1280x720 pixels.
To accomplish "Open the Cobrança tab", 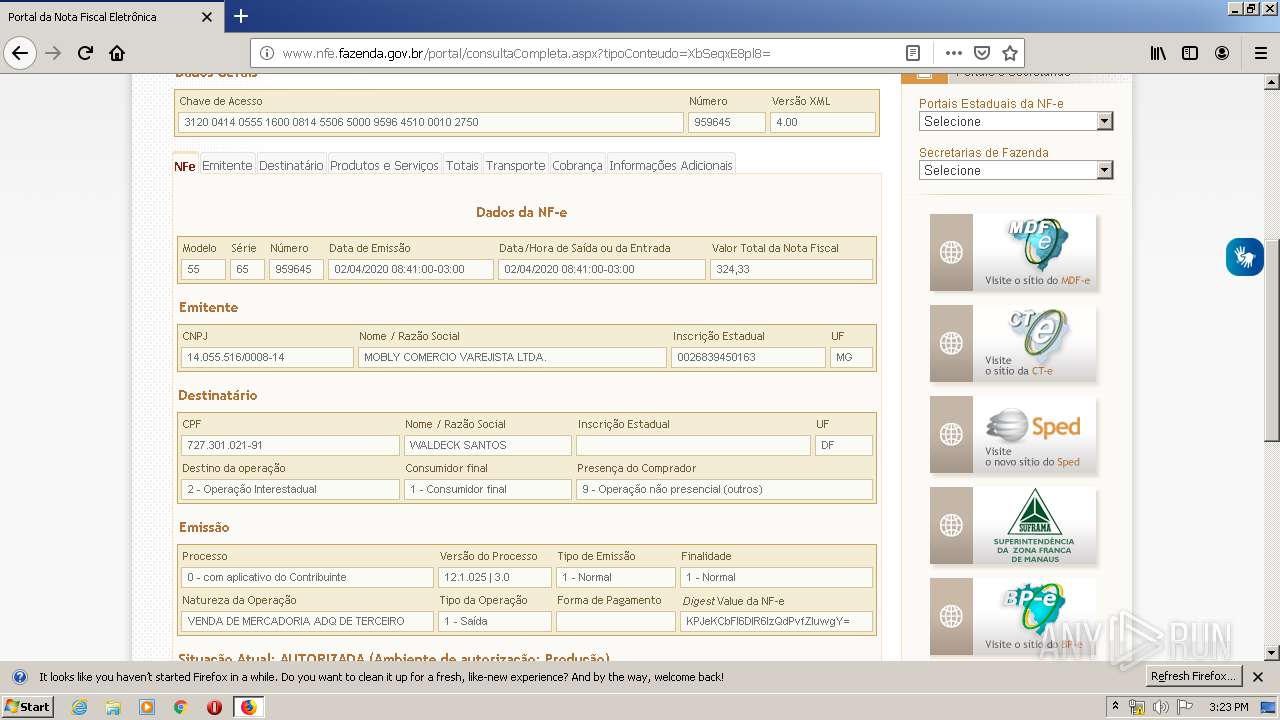I will pyautogui.click(x=577, y=165).
